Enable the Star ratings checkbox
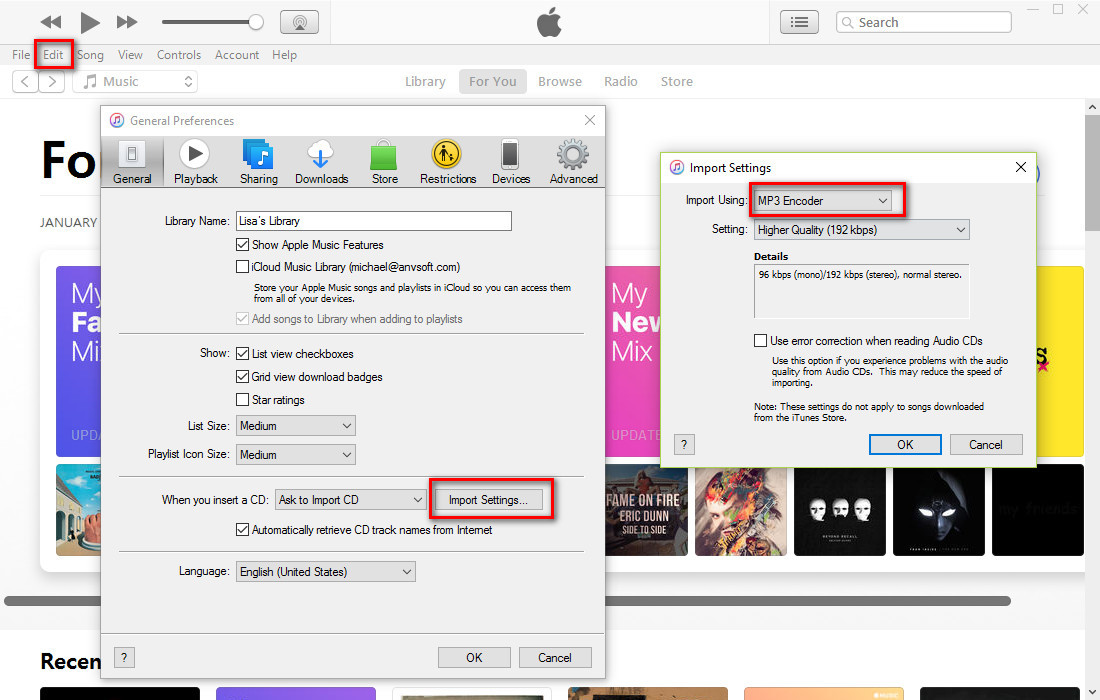The image size is (1100, 700). tap(243, 400)
